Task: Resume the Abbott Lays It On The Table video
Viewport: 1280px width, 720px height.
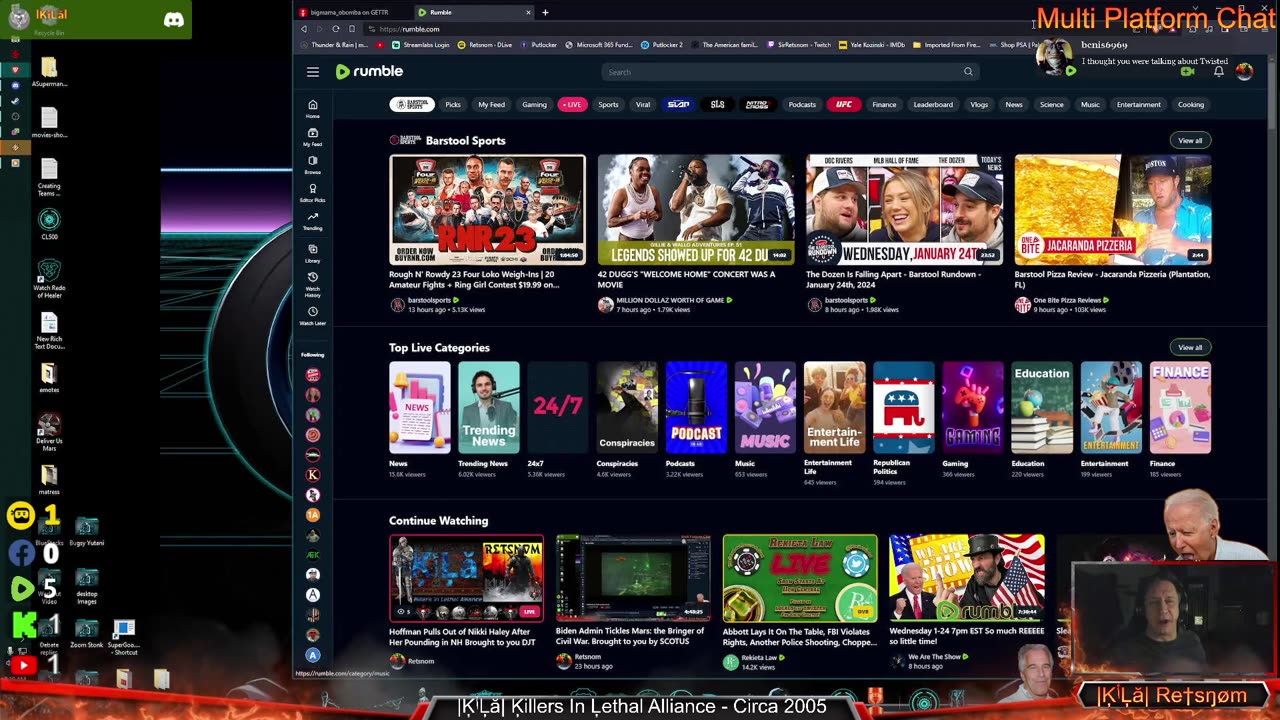Action: (800, 578)
